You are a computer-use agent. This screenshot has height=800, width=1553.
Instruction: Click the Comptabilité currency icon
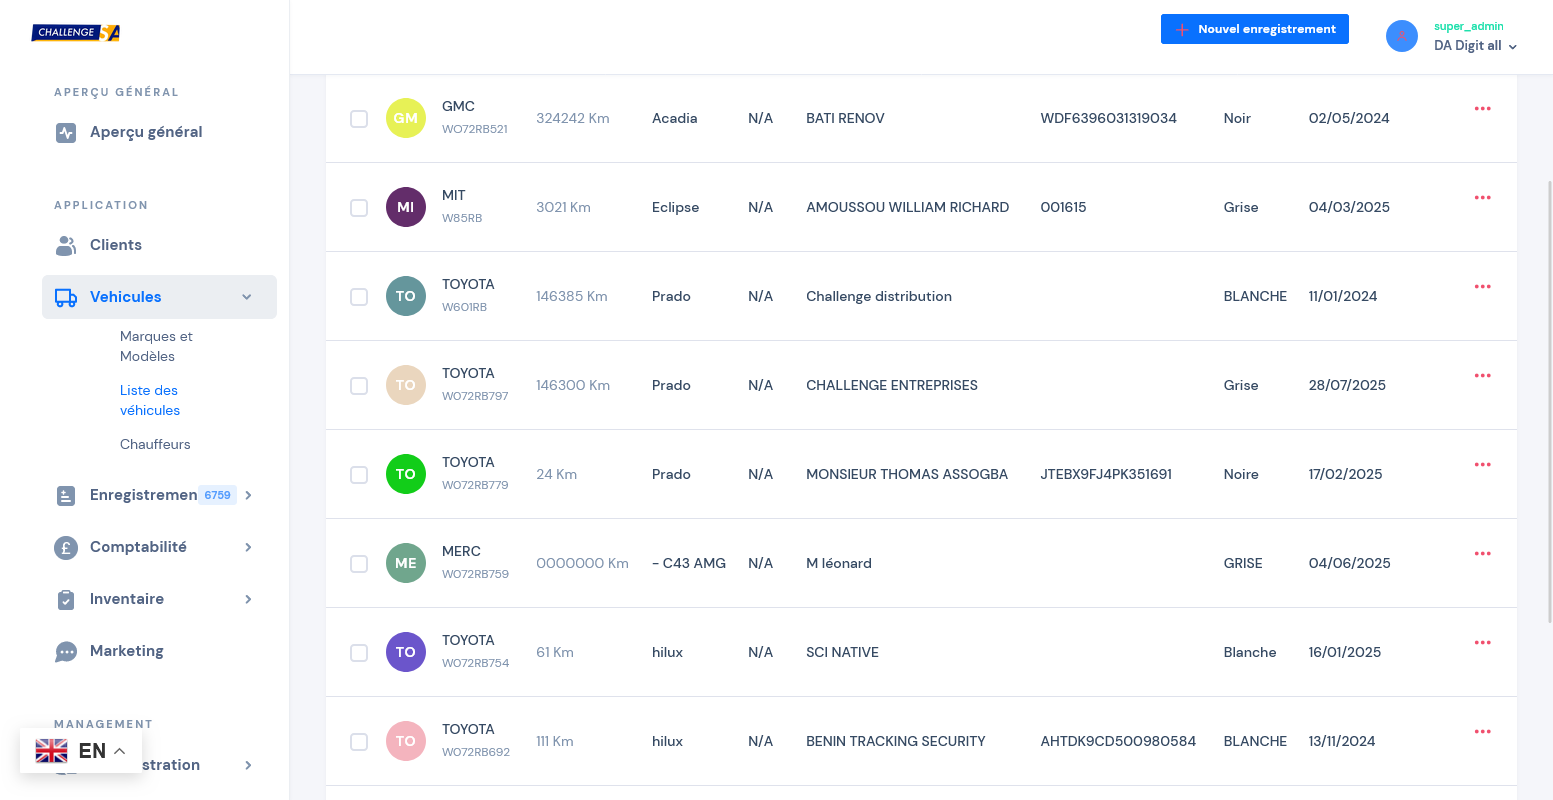(x=66, y=547)
